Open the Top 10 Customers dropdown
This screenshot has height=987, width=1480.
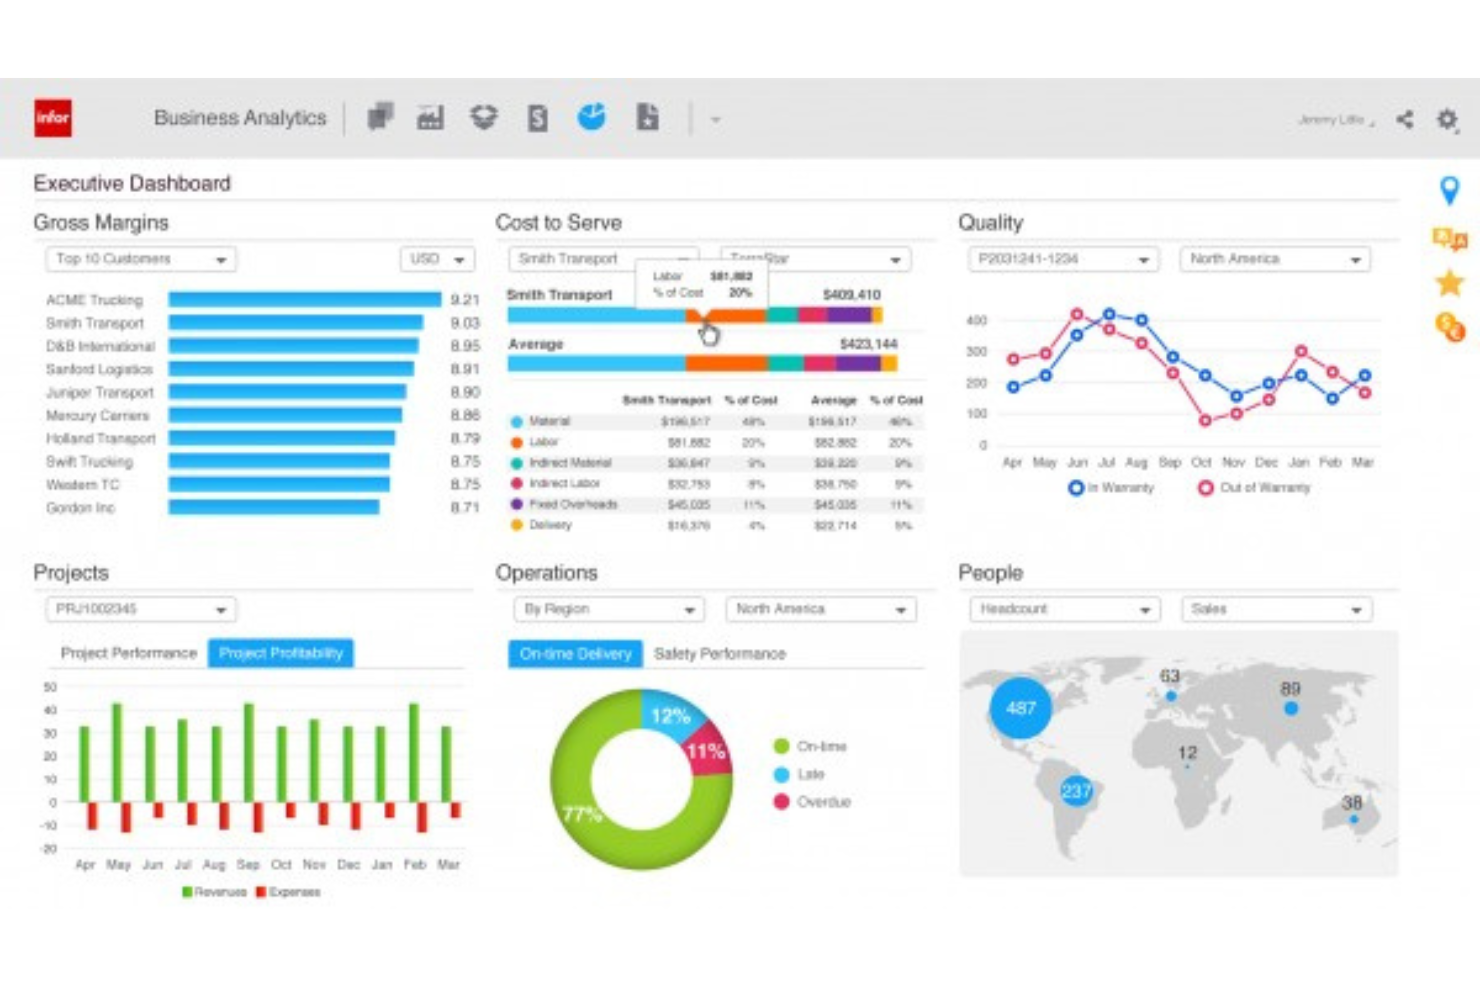pyautogui.click(x=140, y=259)
